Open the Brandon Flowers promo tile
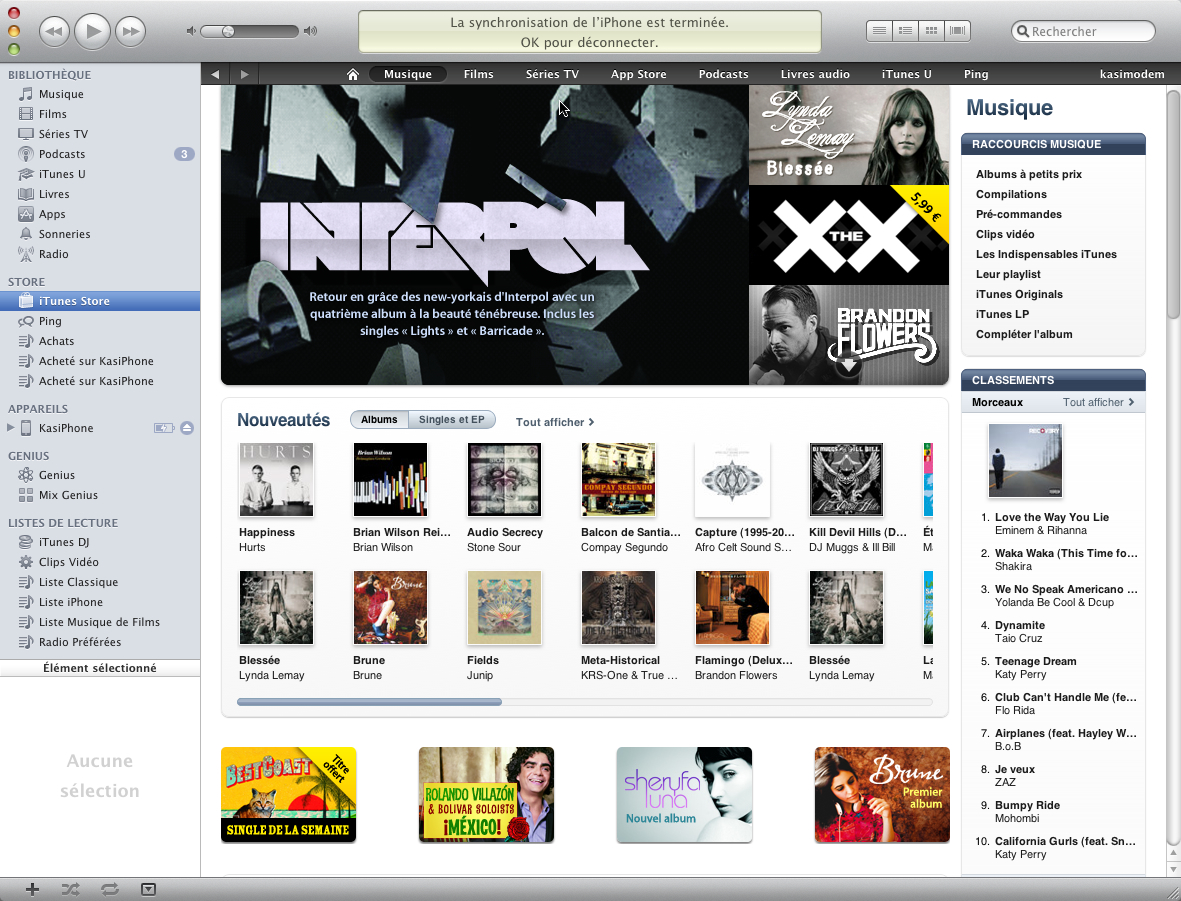 pyautogui.click(x=849, y=335)
